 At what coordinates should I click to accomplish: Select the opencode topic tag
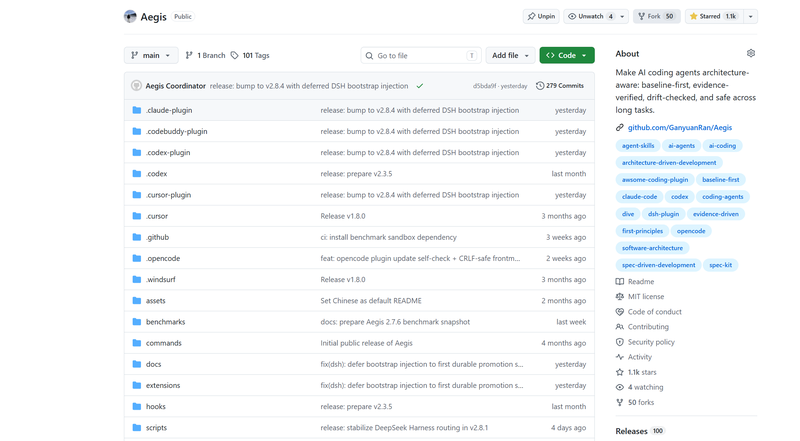click(x=691, y=231)
